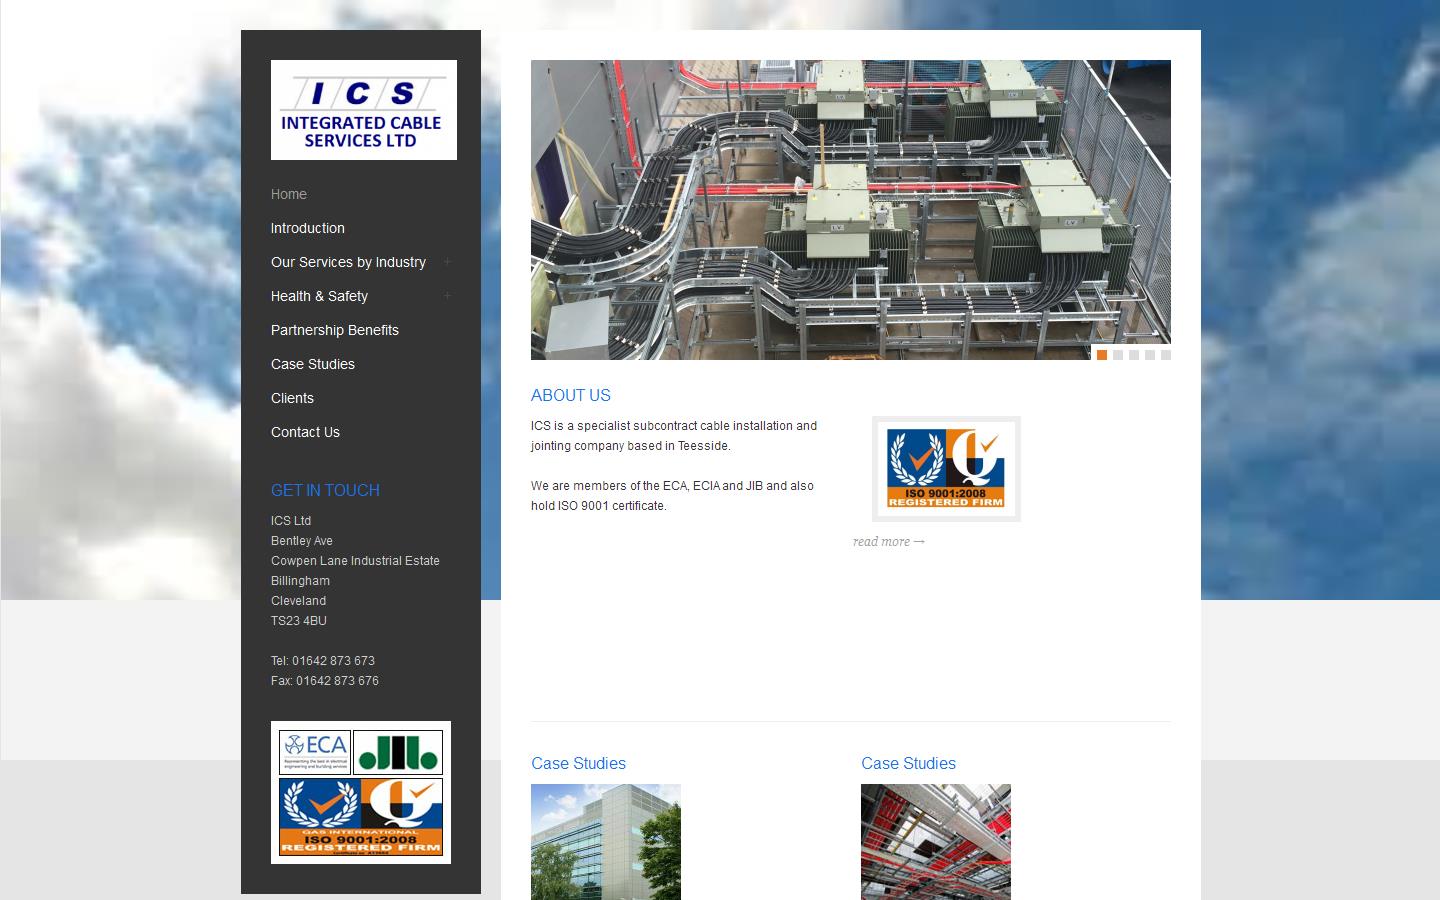Click the read more link
This screenshot has width=1440, height=900.
coord(888,542)
